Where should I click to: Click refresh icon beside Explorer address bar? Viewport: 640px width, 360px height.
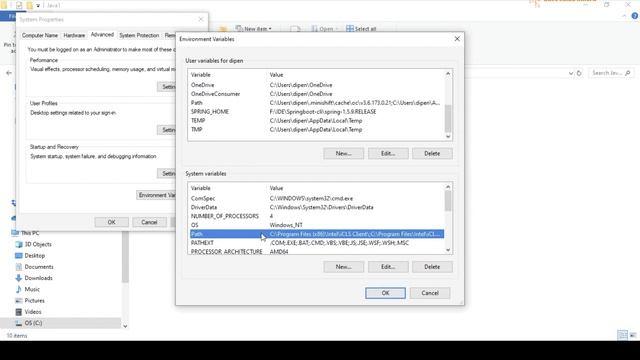(x=579, y=73)
